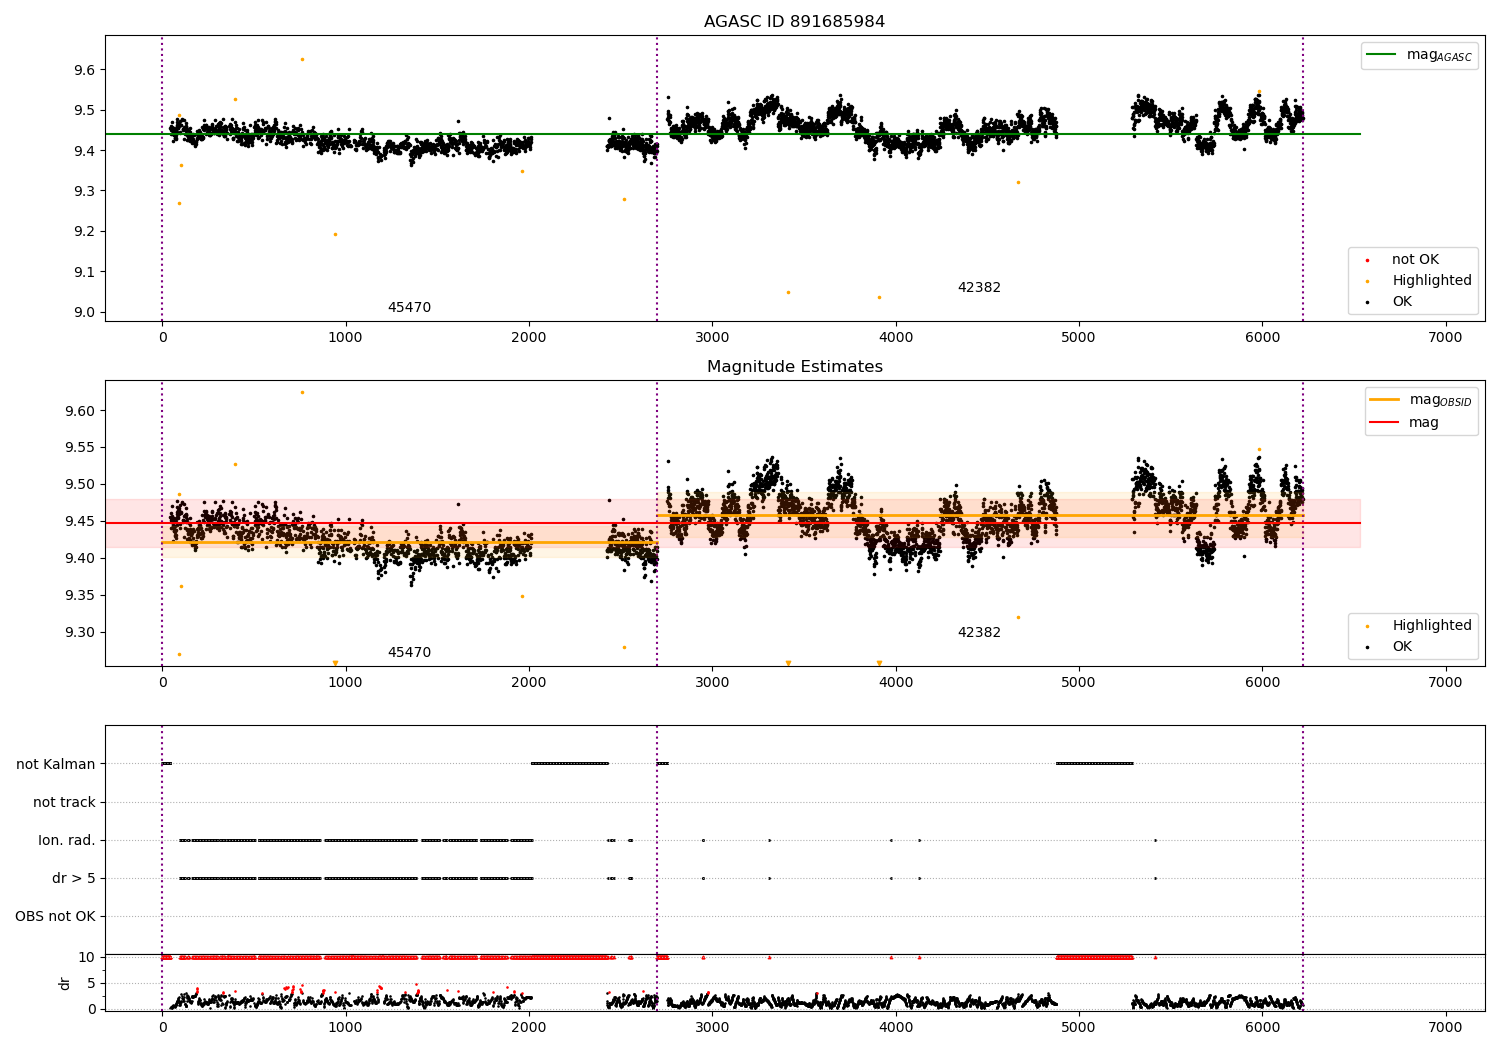Click the 9.5 y-axis tick of the top plot

pyautogui.click(x=84, y=110)
